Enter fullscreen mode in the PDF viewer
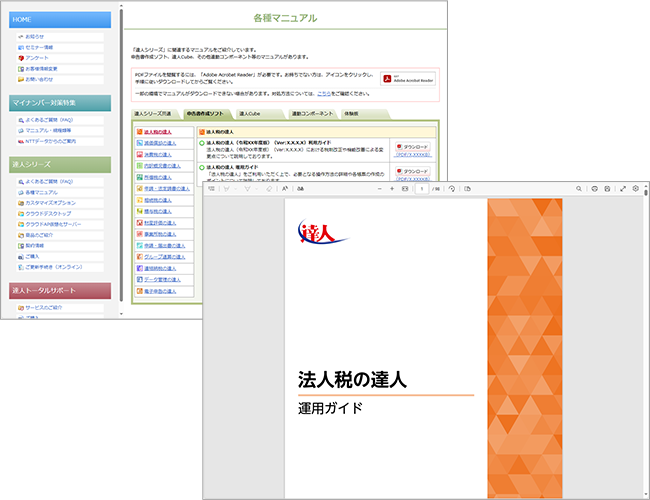Viewport: 650px width, 500px height. pos(622,188)
